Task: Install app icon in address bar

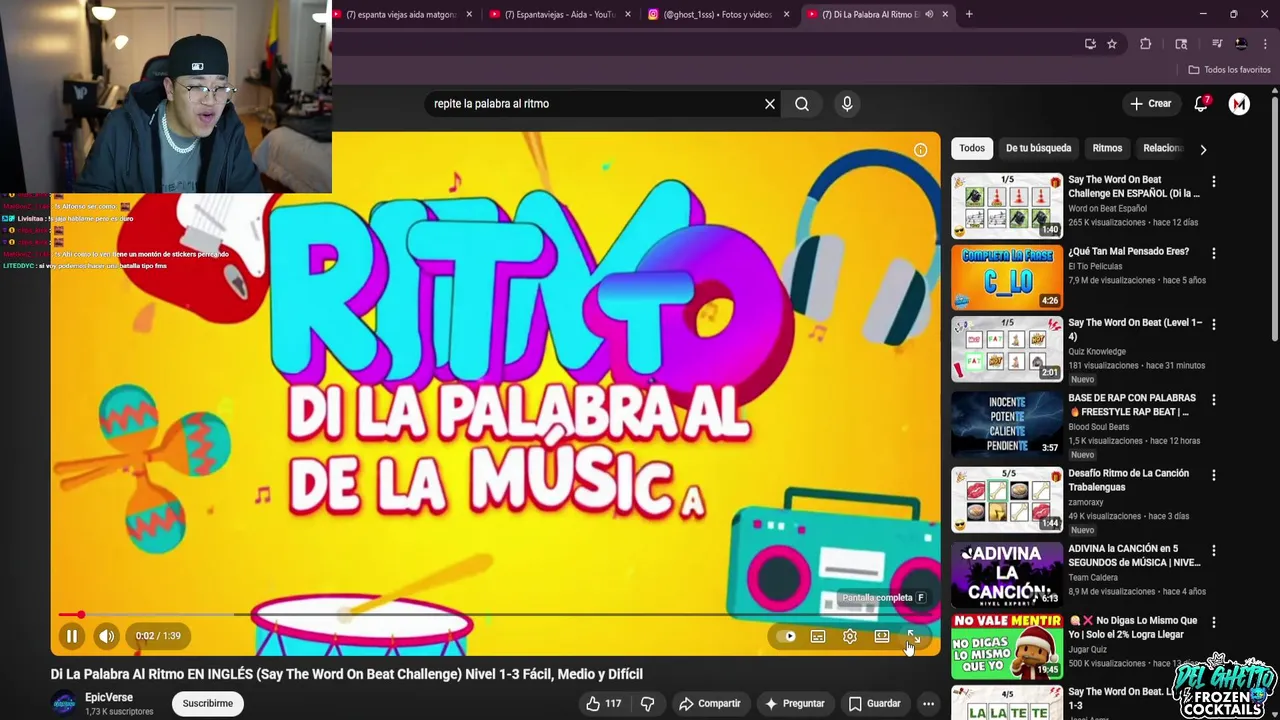Action: tap(1090, 44)
